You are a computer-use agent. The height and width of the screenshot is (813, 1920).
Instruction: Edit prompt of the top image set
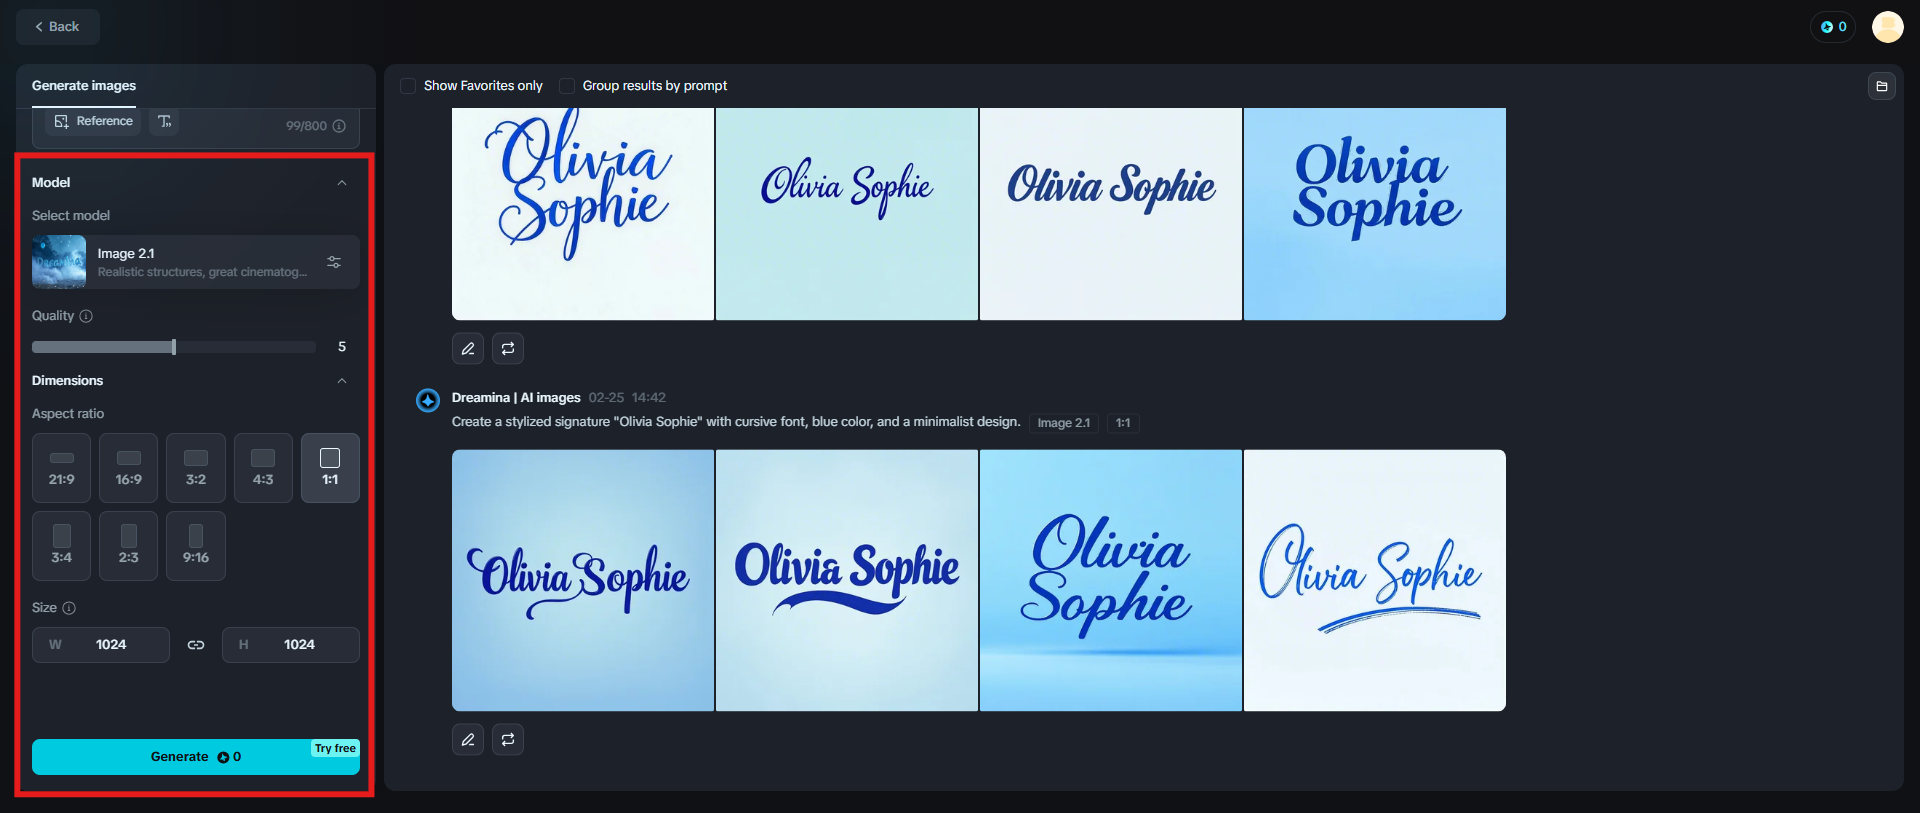468,348
